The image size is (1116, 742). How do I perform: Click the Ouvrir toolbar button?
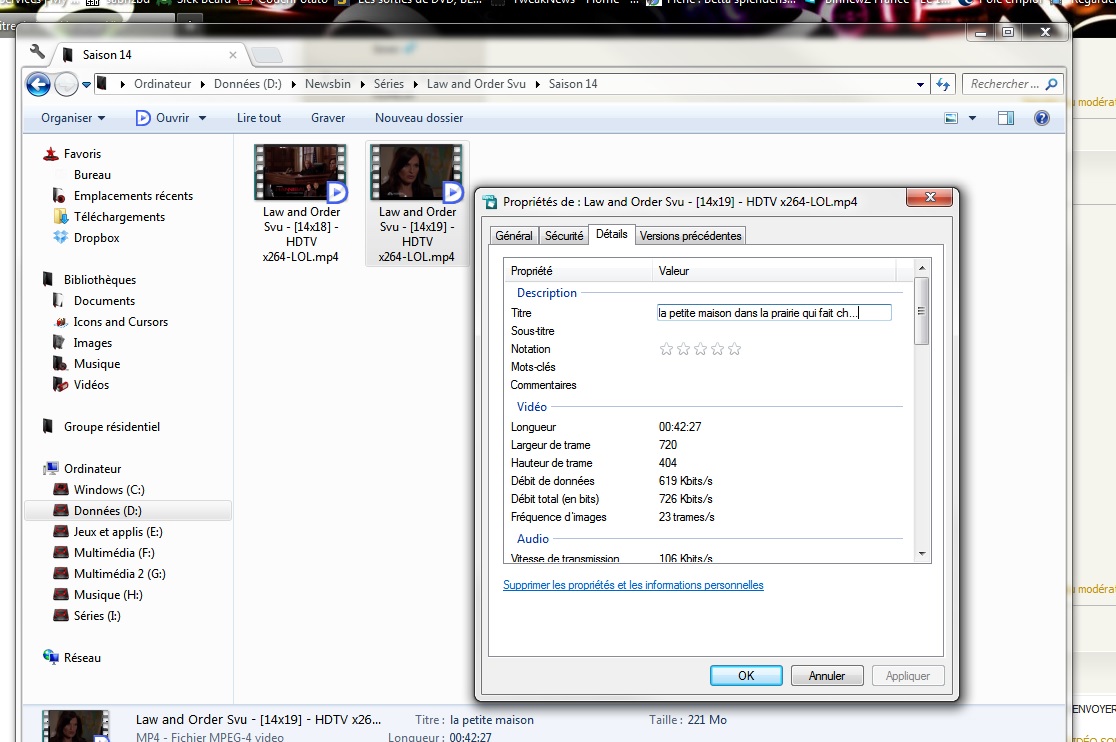163,118
